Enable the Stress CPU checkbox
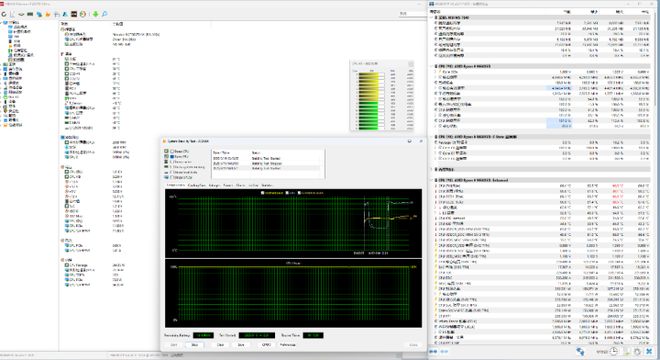Screen dimensions: 660x360 pos(172,151)
